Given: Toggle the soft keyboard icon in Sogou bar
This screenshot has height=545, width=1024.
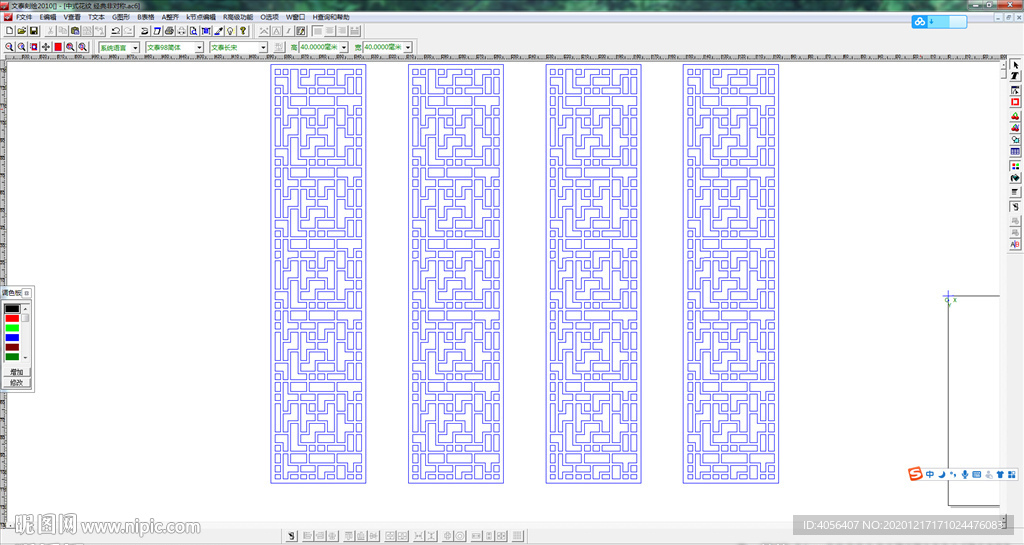Looking at the screenshot, I should [x=976, y=475].
